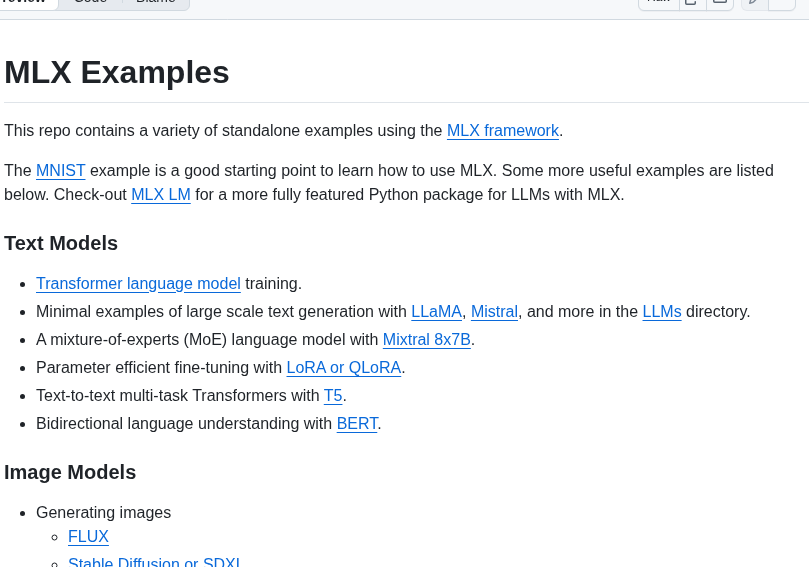Open the Mixtral 8x7B link

tap(427, 339)
